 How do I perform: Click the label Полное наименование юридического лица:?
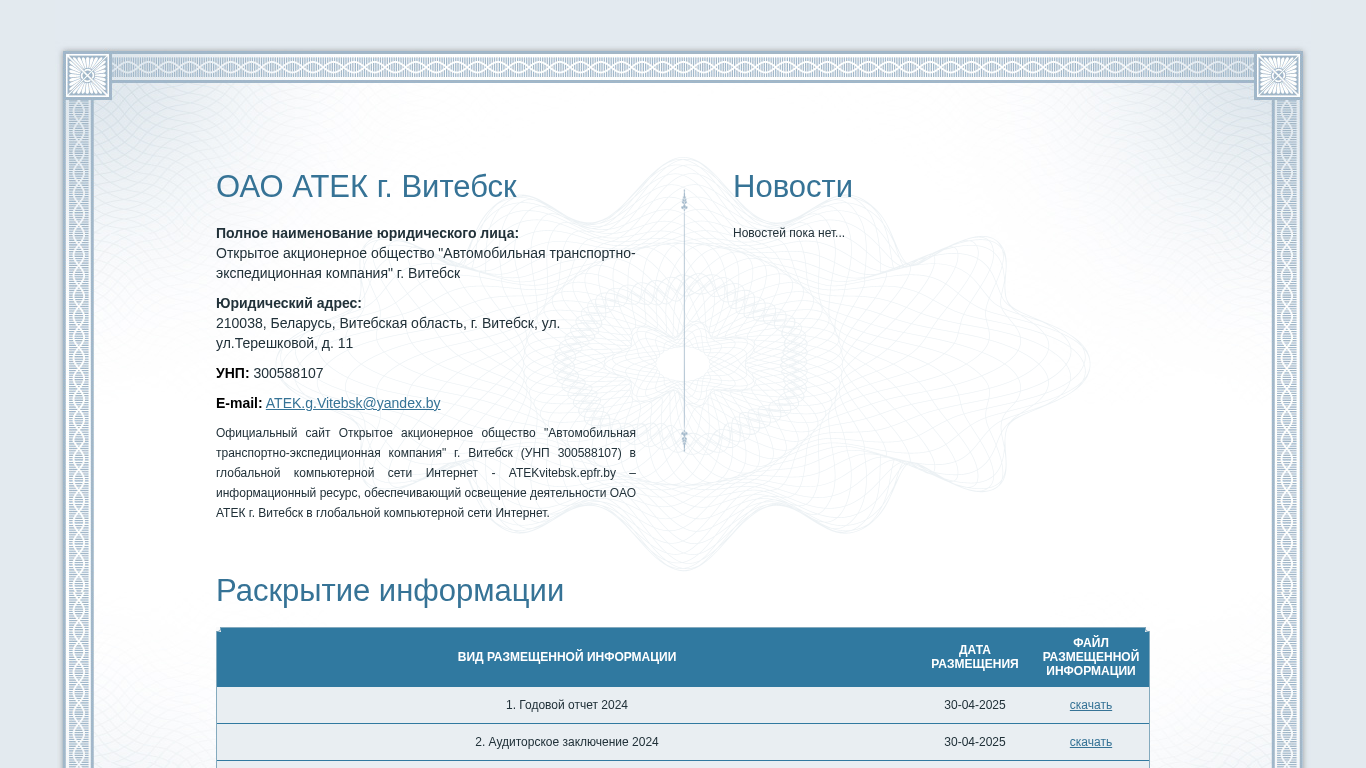367,233
